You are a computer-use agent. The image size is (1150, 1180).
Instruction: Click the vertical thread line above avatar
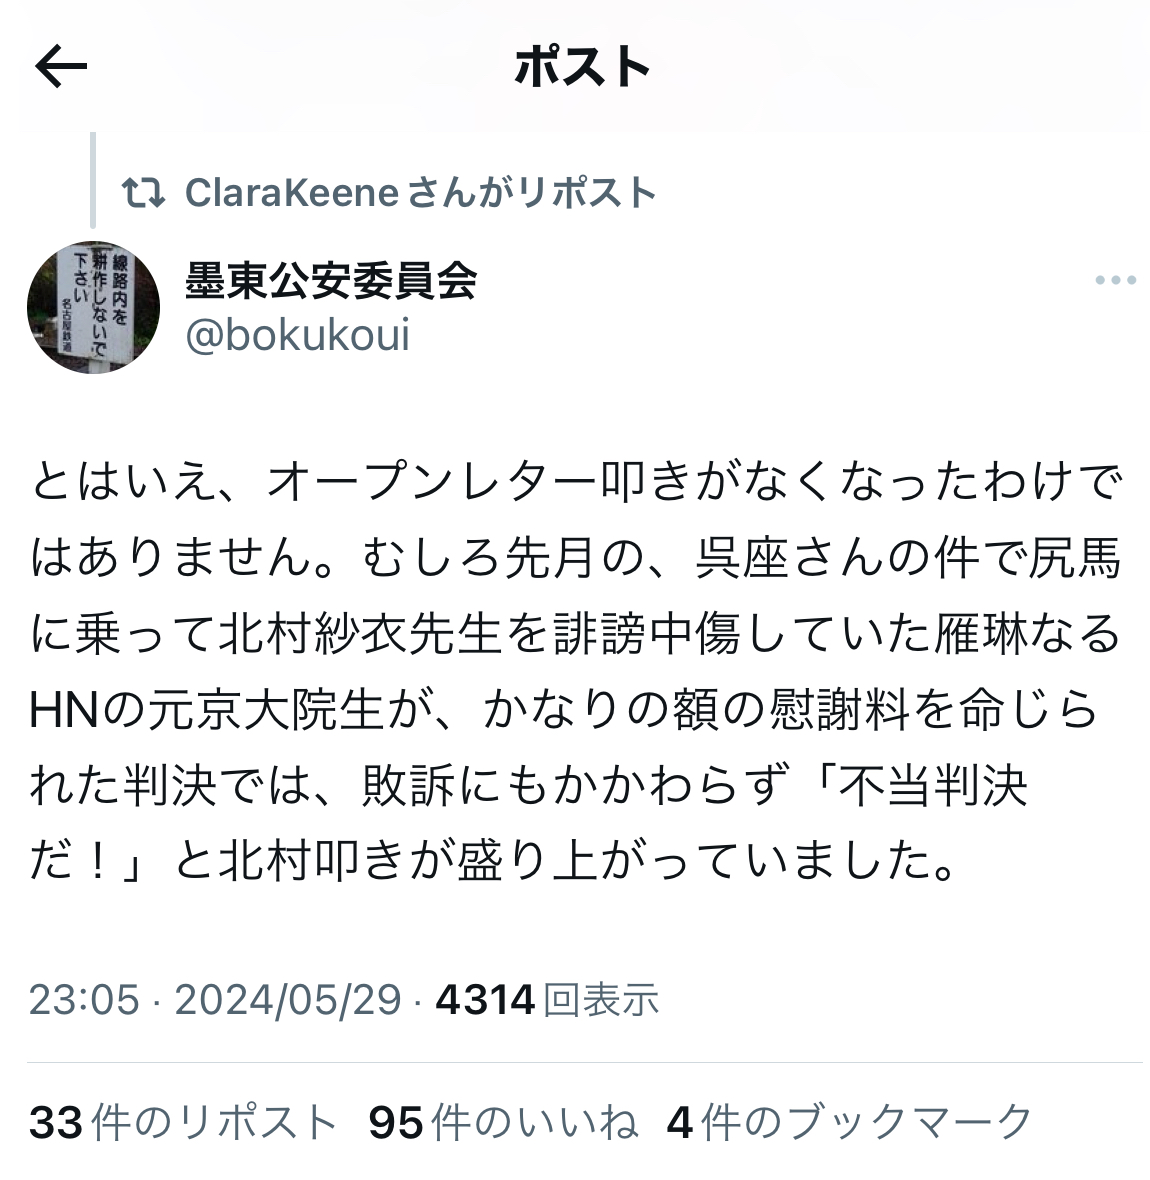click(x=93, y=180)
